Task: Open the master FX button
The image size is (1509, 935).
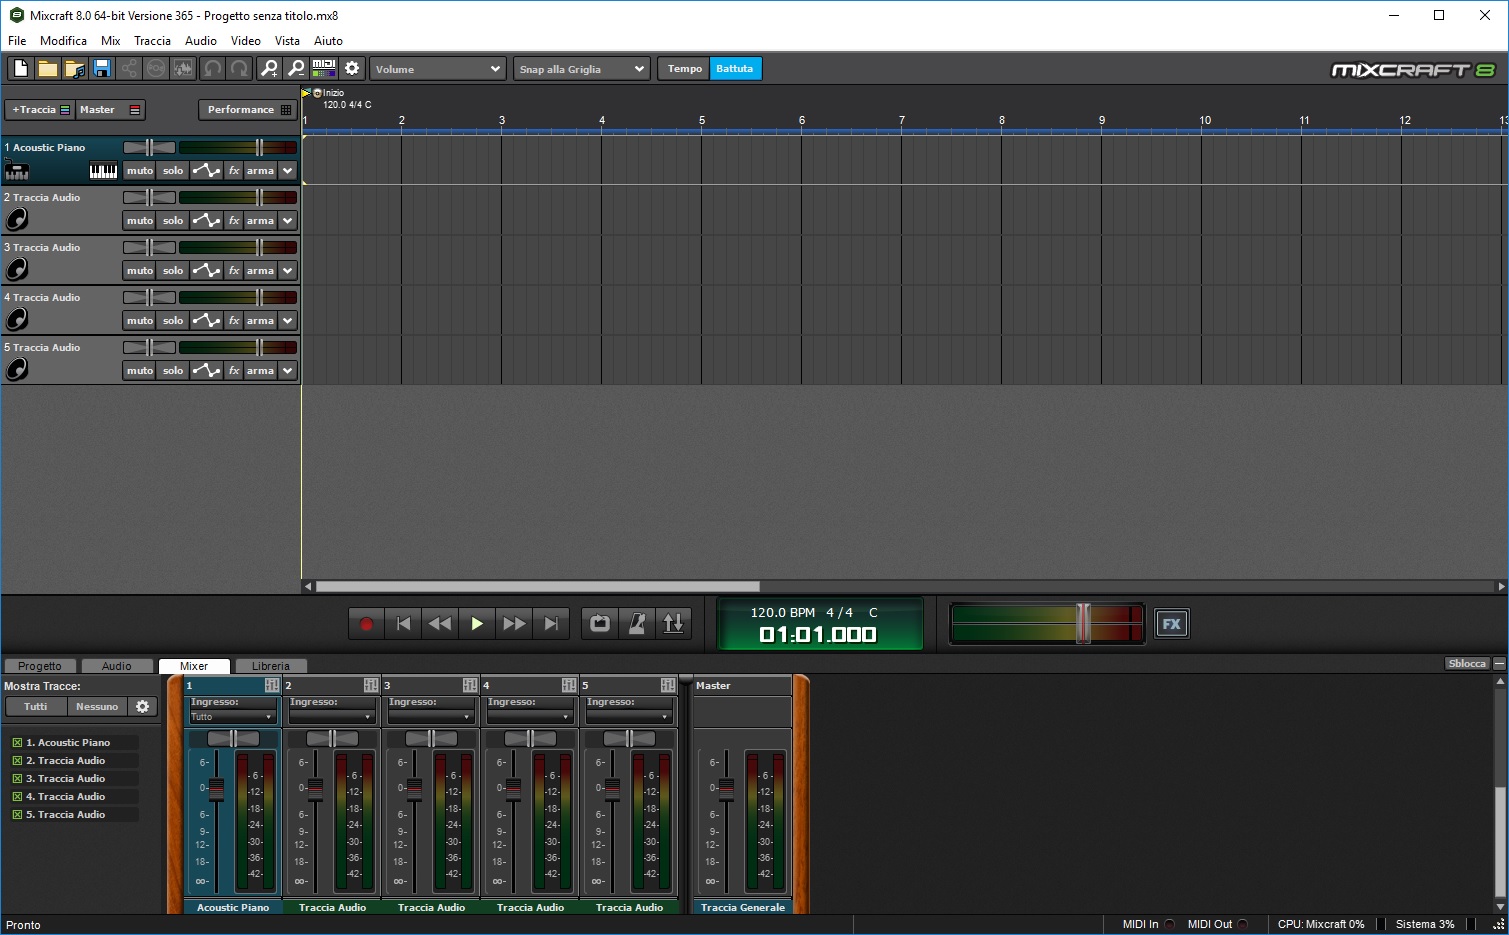Action: pos(1171,624)
